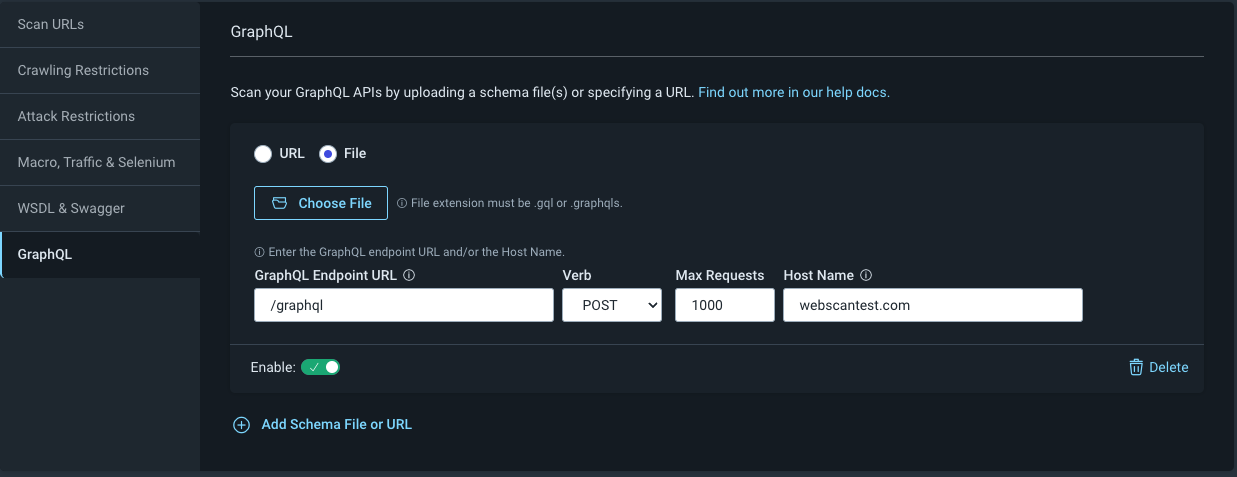Click the info icon beside file extension note
The height and width of the screenshot is (477, 1237).
click(x=402, y=203)
